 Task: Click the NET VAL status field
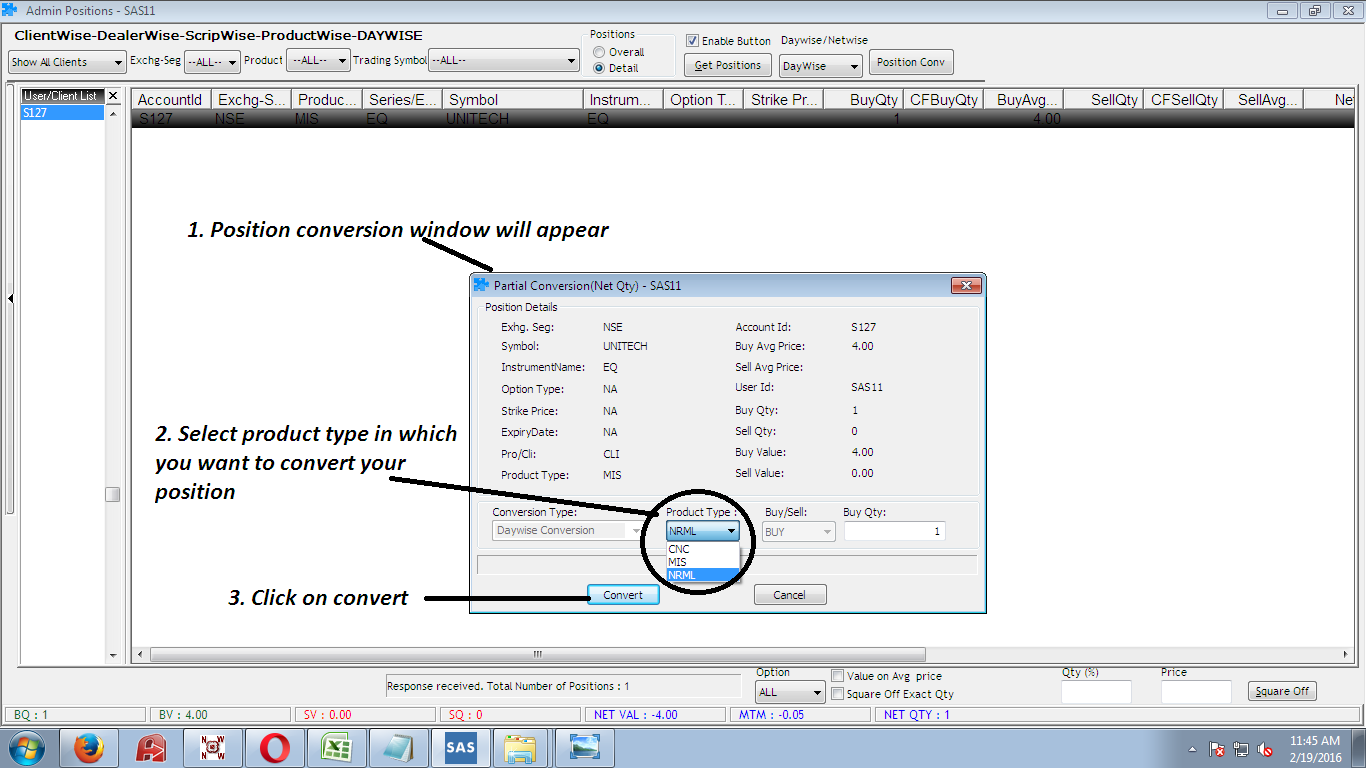click(x=656, y=715)
